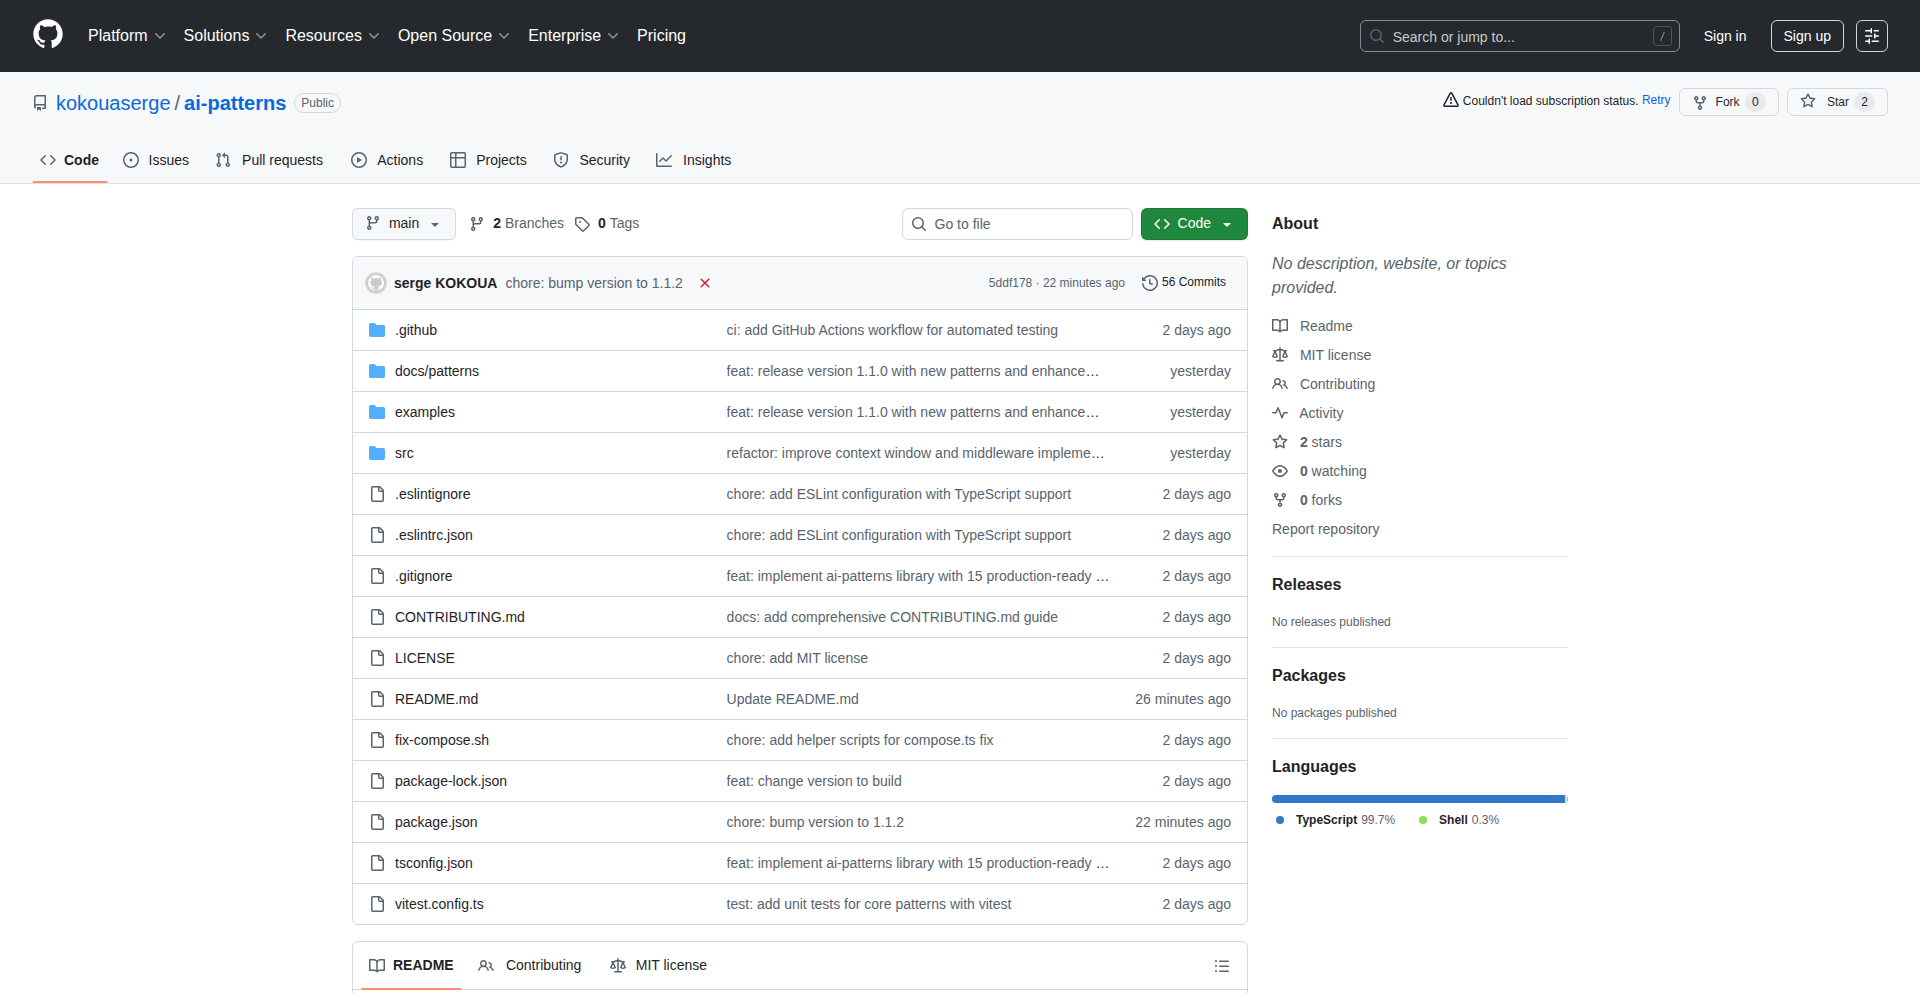Click the failed status X icon on commit
This screenshot has width=1920, height=993.
[x=705, y=283]
